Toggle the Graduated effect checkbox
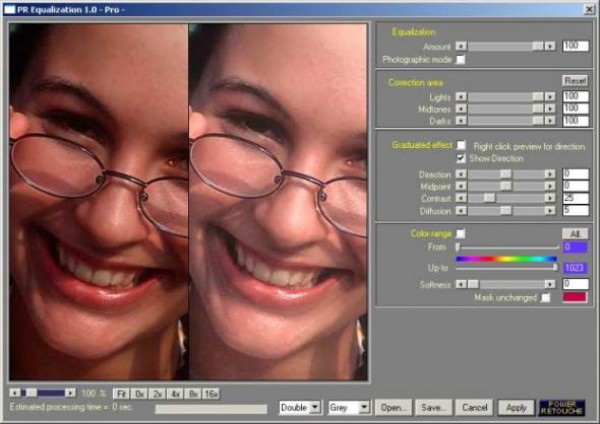Screen dimensions: 600x424 461,145
